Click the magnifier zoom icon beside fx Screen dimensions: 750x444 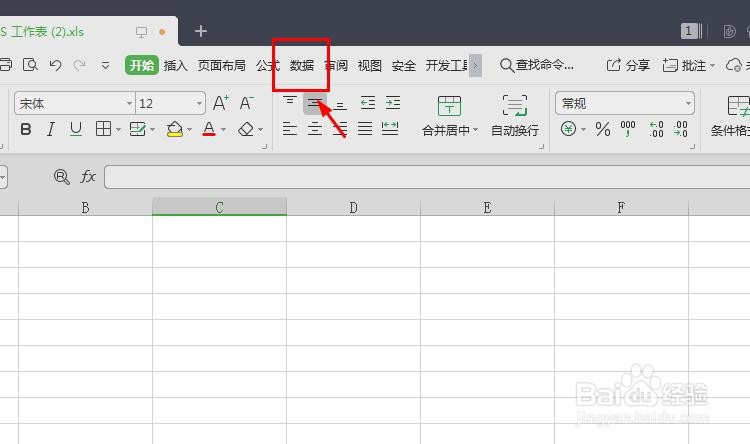(62, 177)
